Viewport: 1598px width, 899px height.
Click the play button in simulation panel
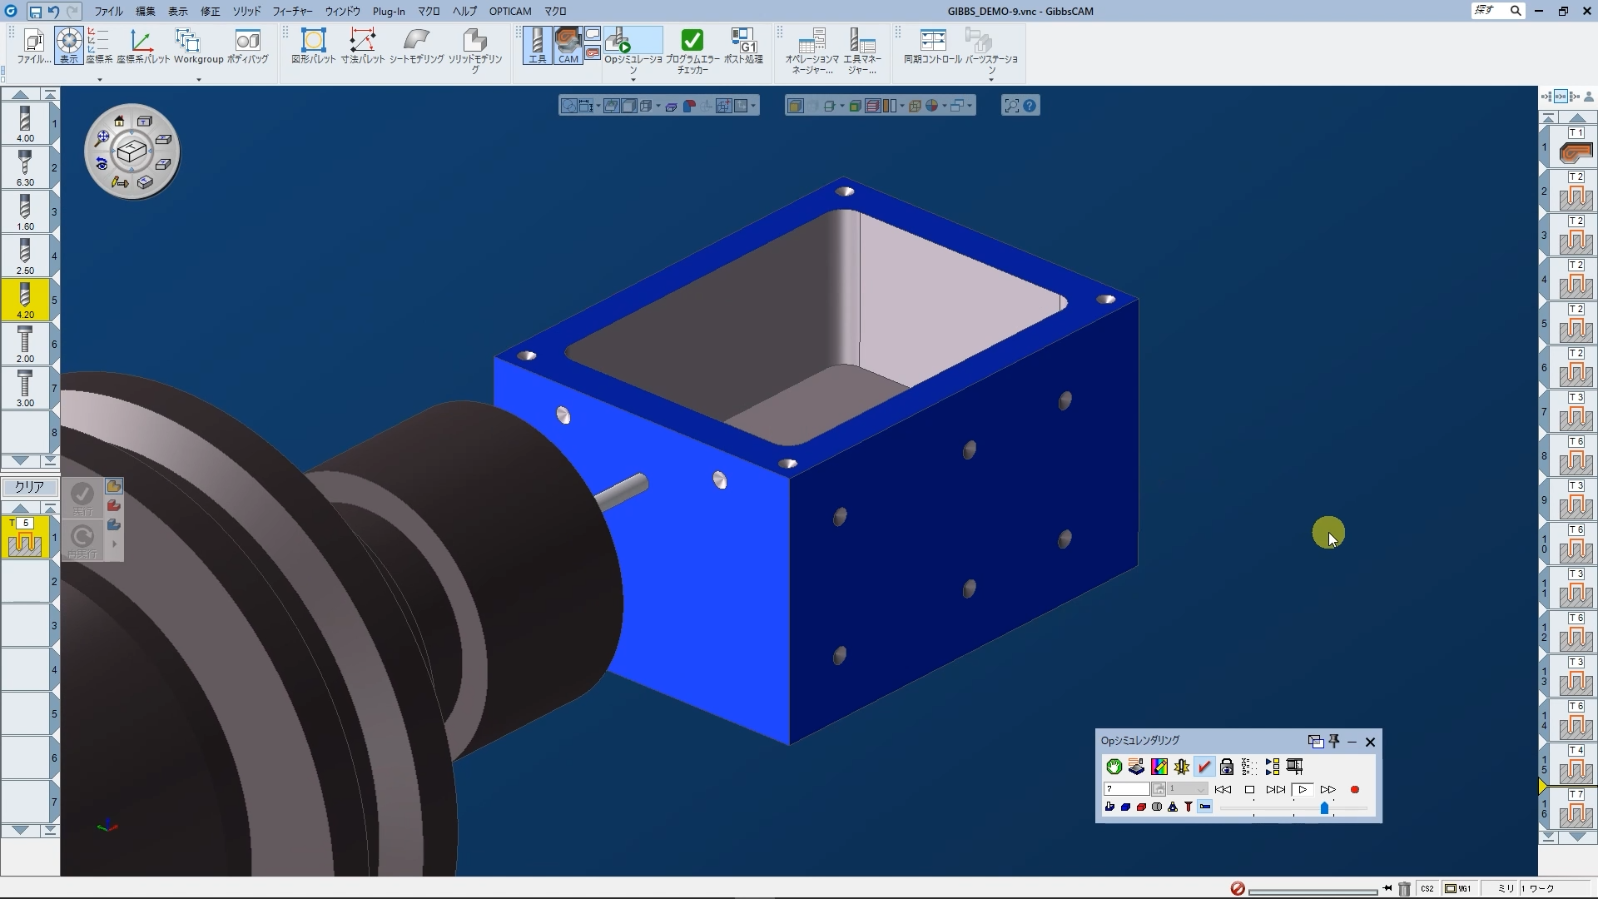[x=1302, y=789]
